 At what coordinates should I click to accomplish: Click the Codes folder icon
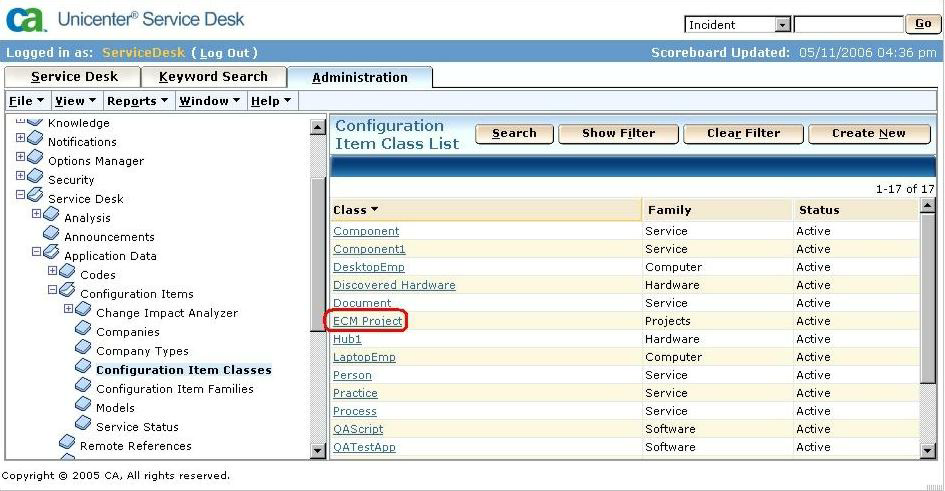68,272
